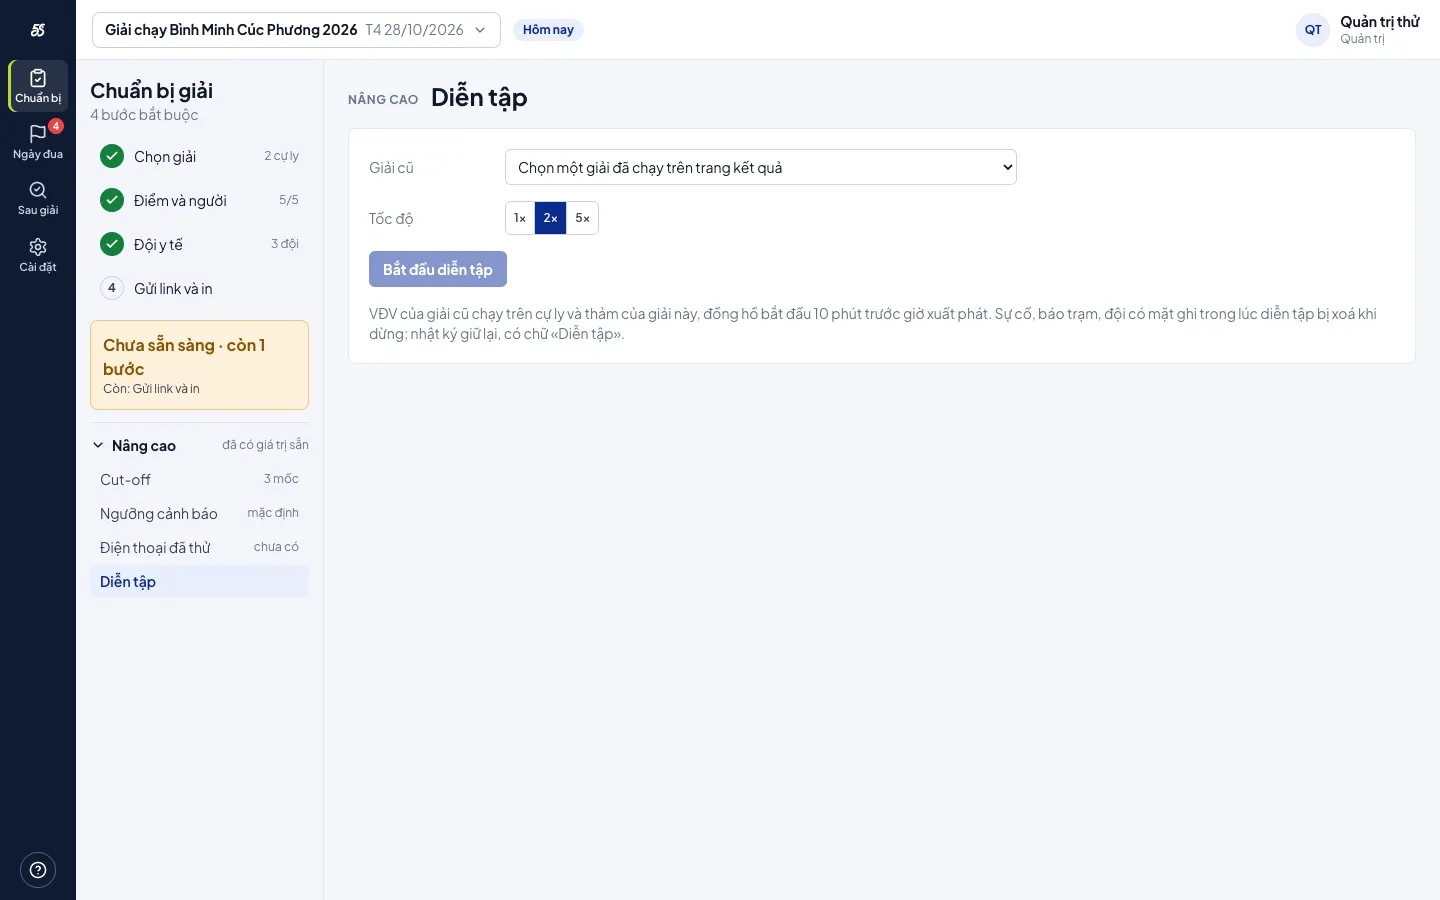
Task: Click step number 4 circle
Action: pos(112,288)
